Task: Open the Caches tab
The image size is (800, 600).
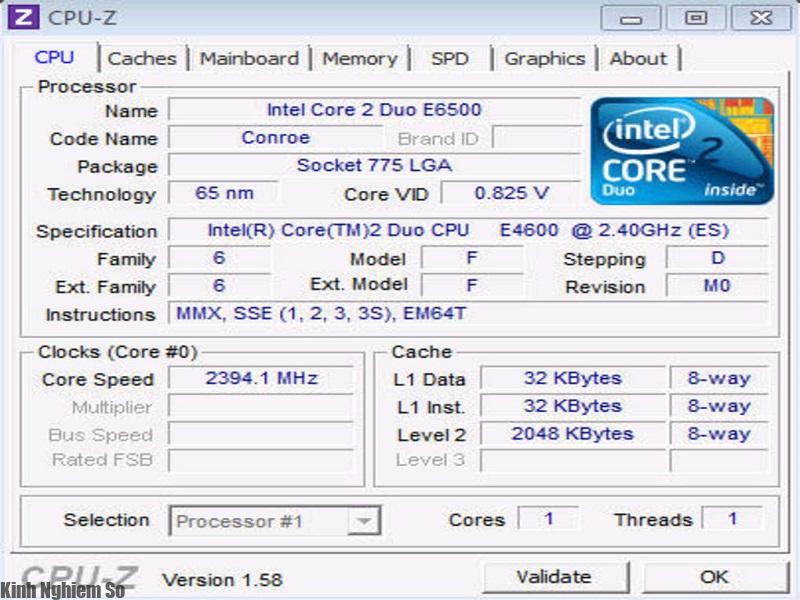Action: tap(142, 59)
